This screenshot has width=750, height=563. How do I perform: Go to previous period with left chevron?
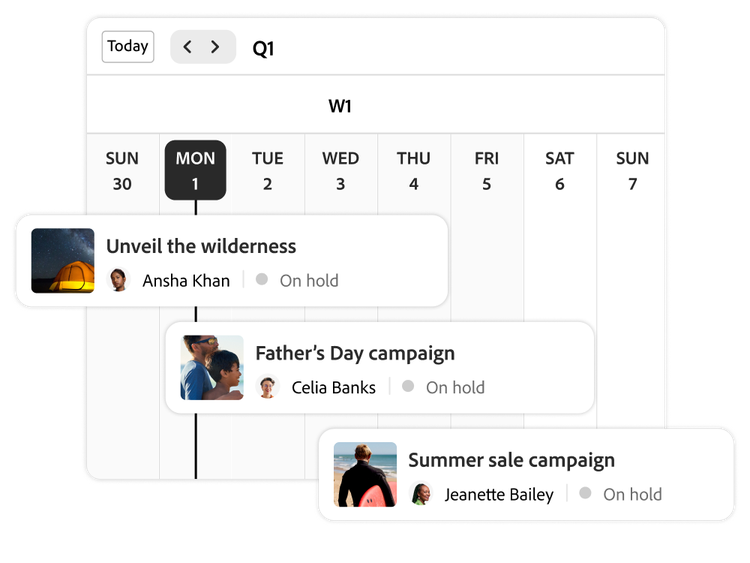coord(188,47)
